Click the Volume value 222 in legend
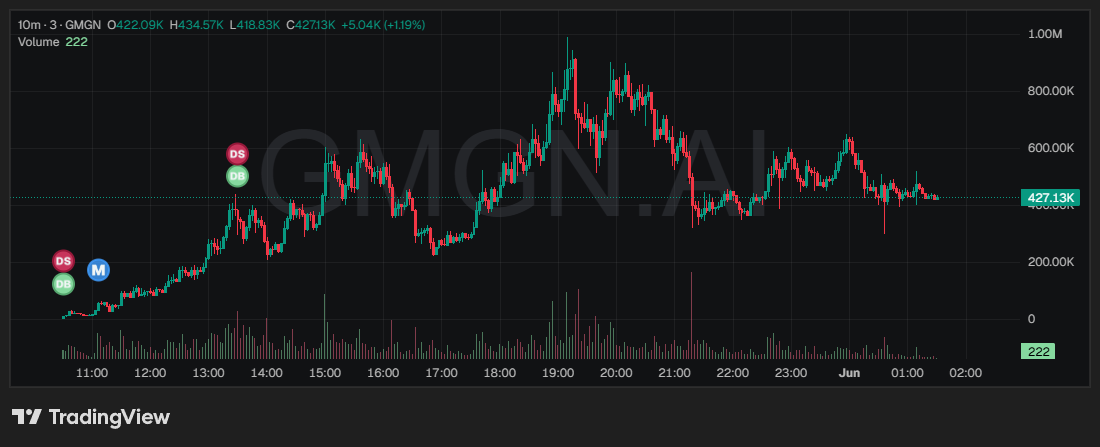The image size is (1100, 447). (76, 41)
